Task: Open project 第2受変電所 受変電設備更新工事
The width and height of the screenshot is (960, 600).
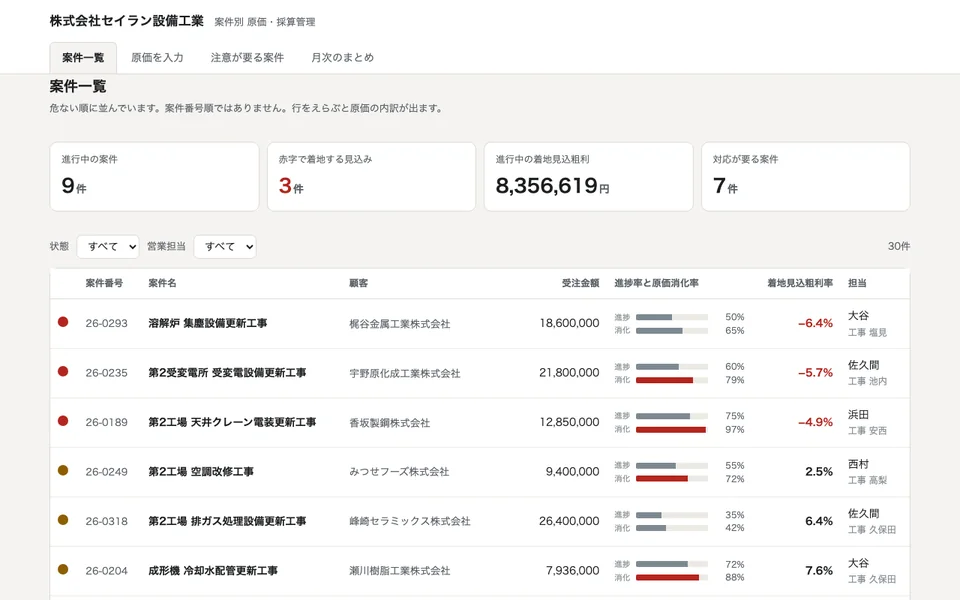Action: (x=227, y=373)
